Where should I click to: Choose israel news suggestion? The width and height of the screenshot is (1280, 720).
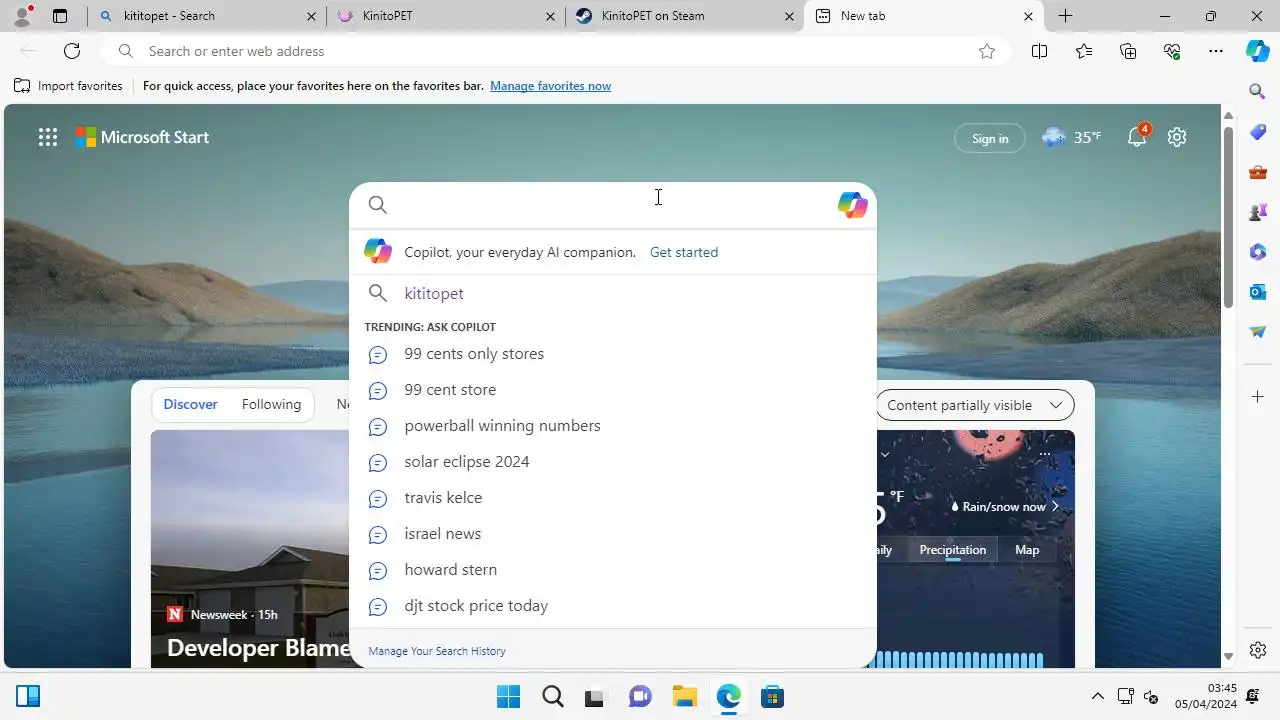613,534
